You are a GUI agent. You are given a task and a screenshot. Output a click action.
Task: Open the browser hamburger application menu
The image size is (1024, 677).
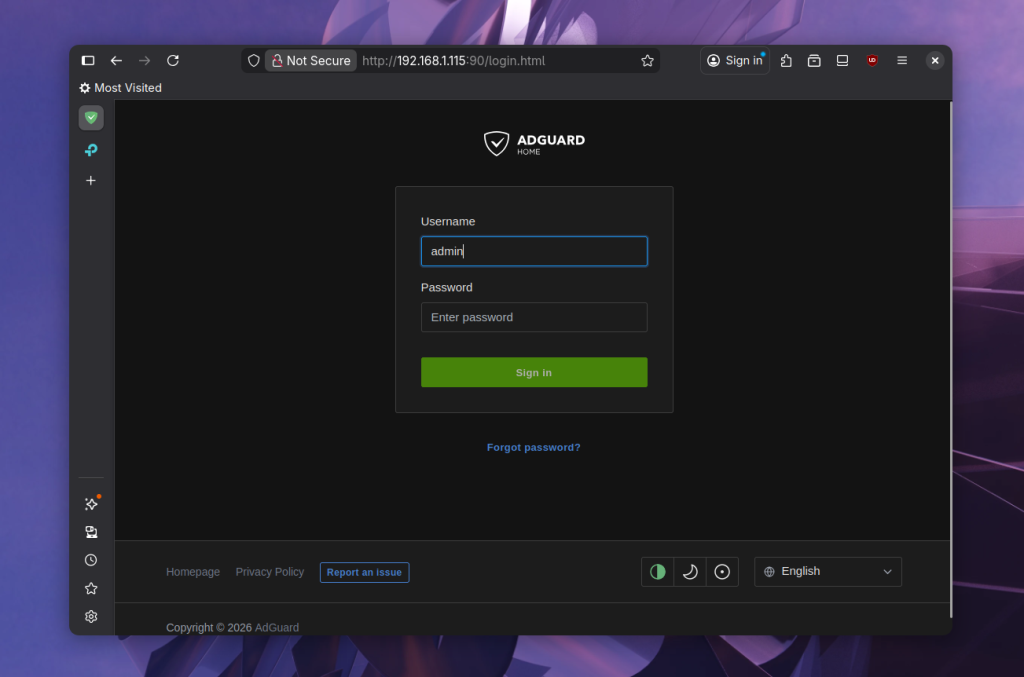902,61
